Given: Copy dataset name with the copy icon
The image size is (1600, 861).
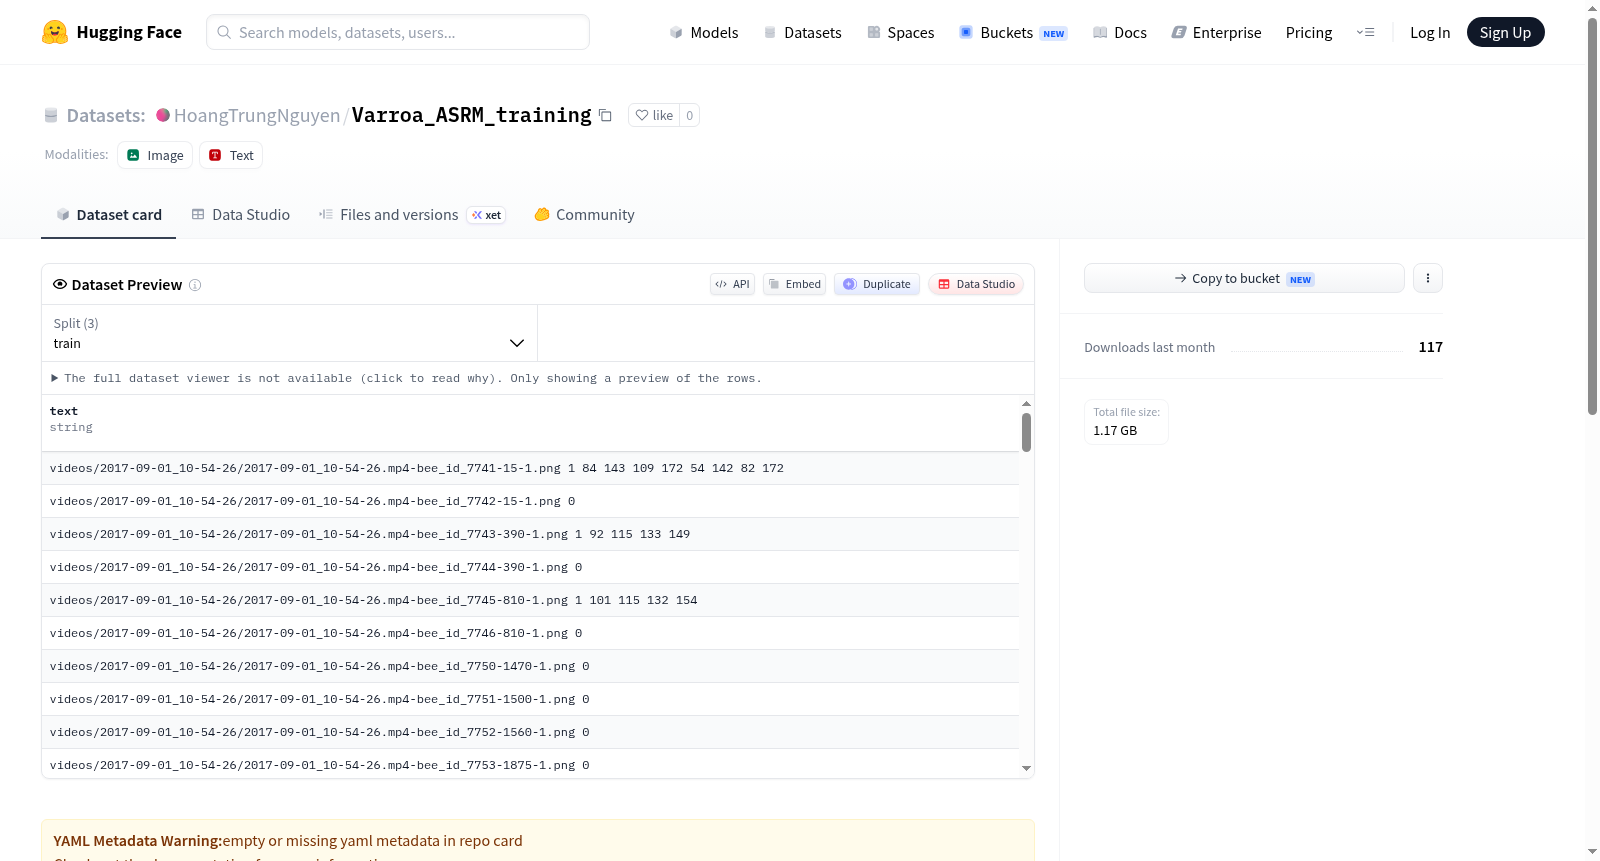Looking at the screenshot, I should coord(605,115).
